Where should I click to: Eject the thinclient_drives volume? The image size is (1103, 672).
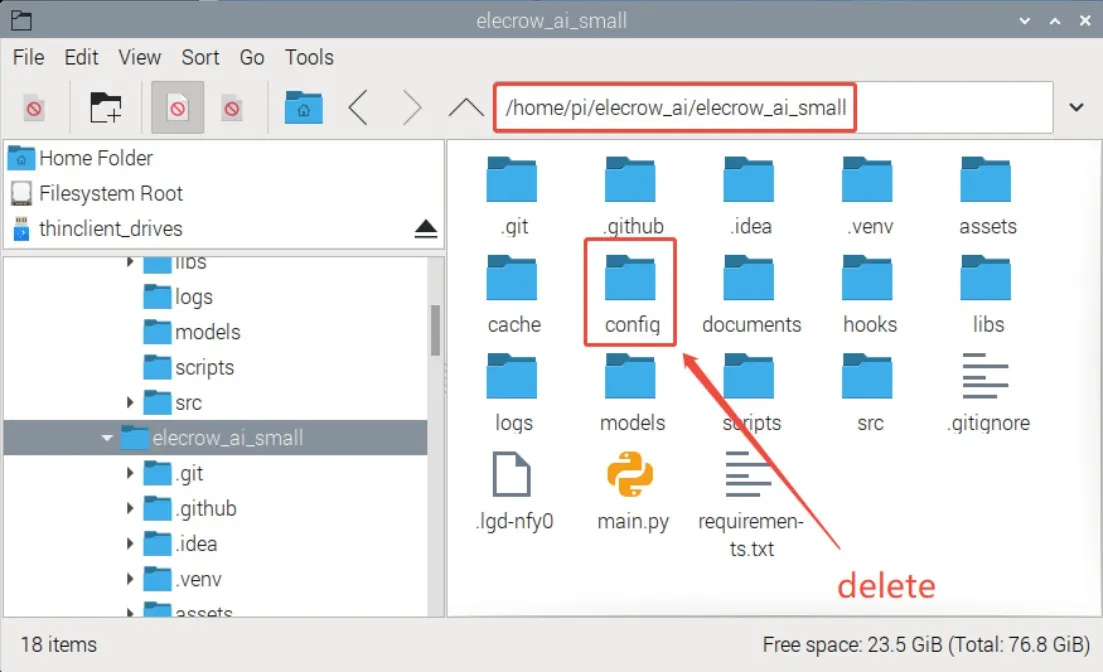click(x=426, y=229)
